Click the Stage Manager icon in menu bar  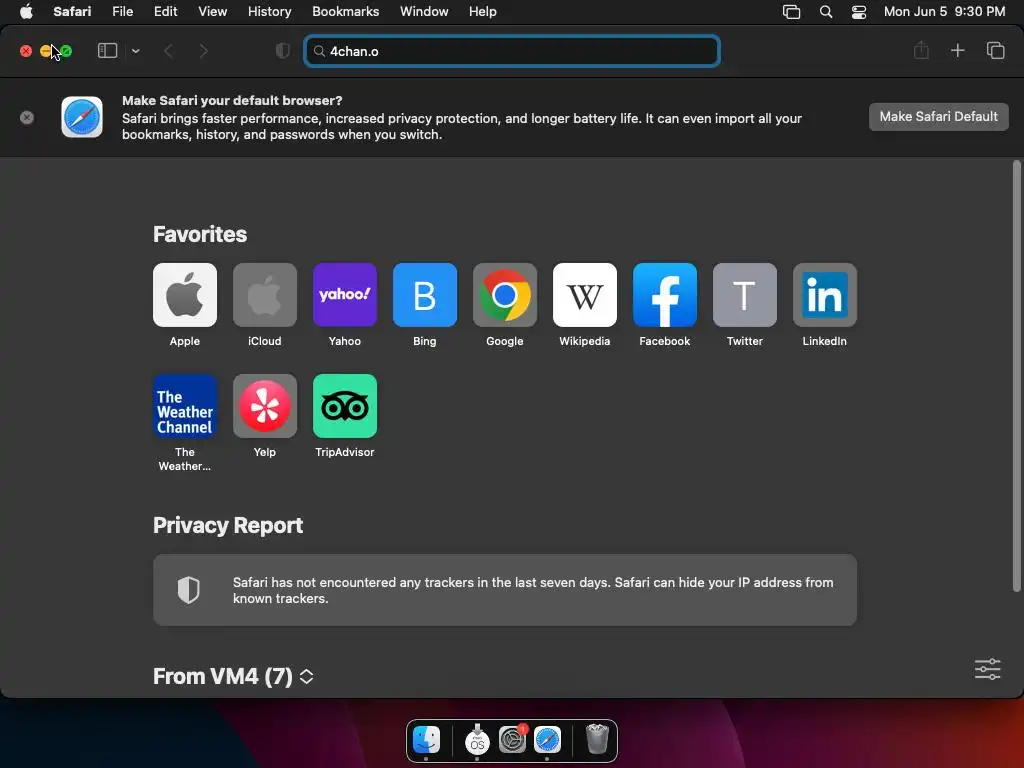tap(792, 12)
